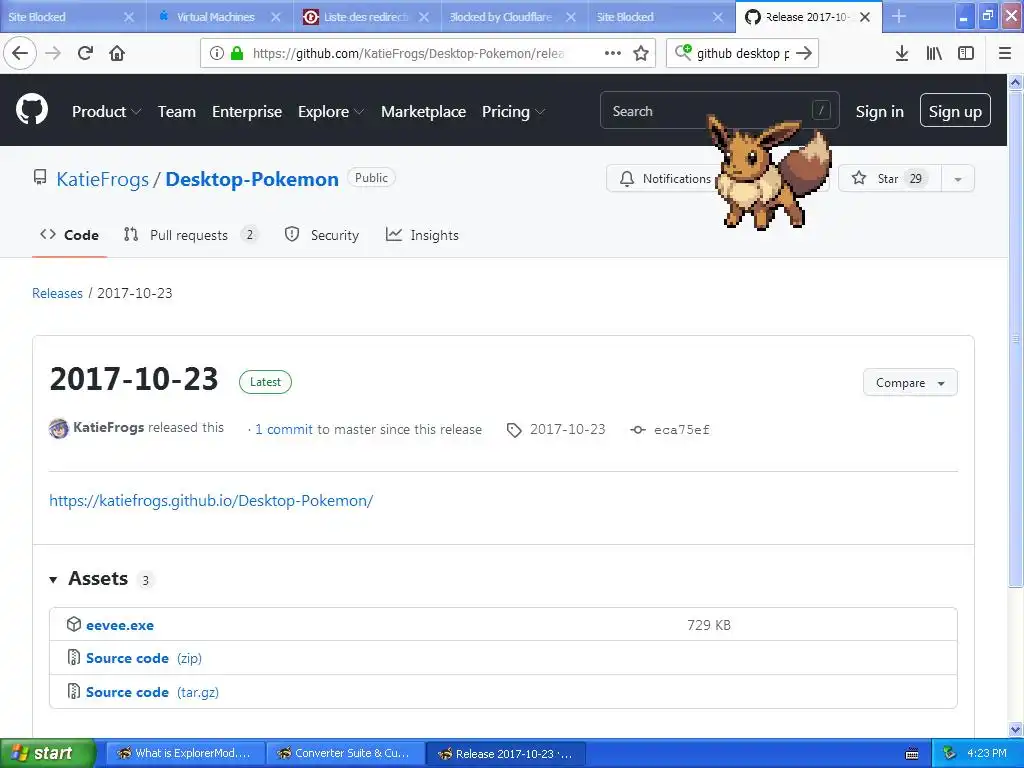
Task: Close the Release 2017-10 tab
Action: (x=865, y=17)
